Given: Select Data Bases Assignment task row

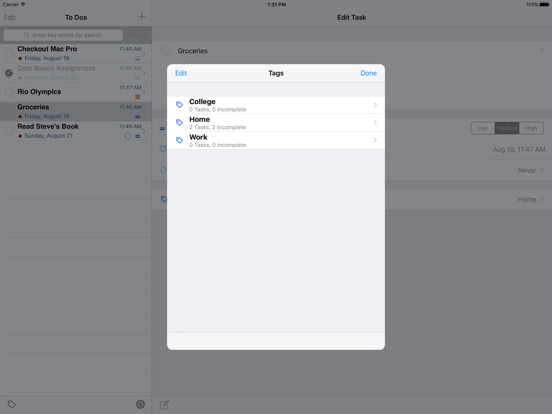Looking at the screenshot, I should [76, 73].
